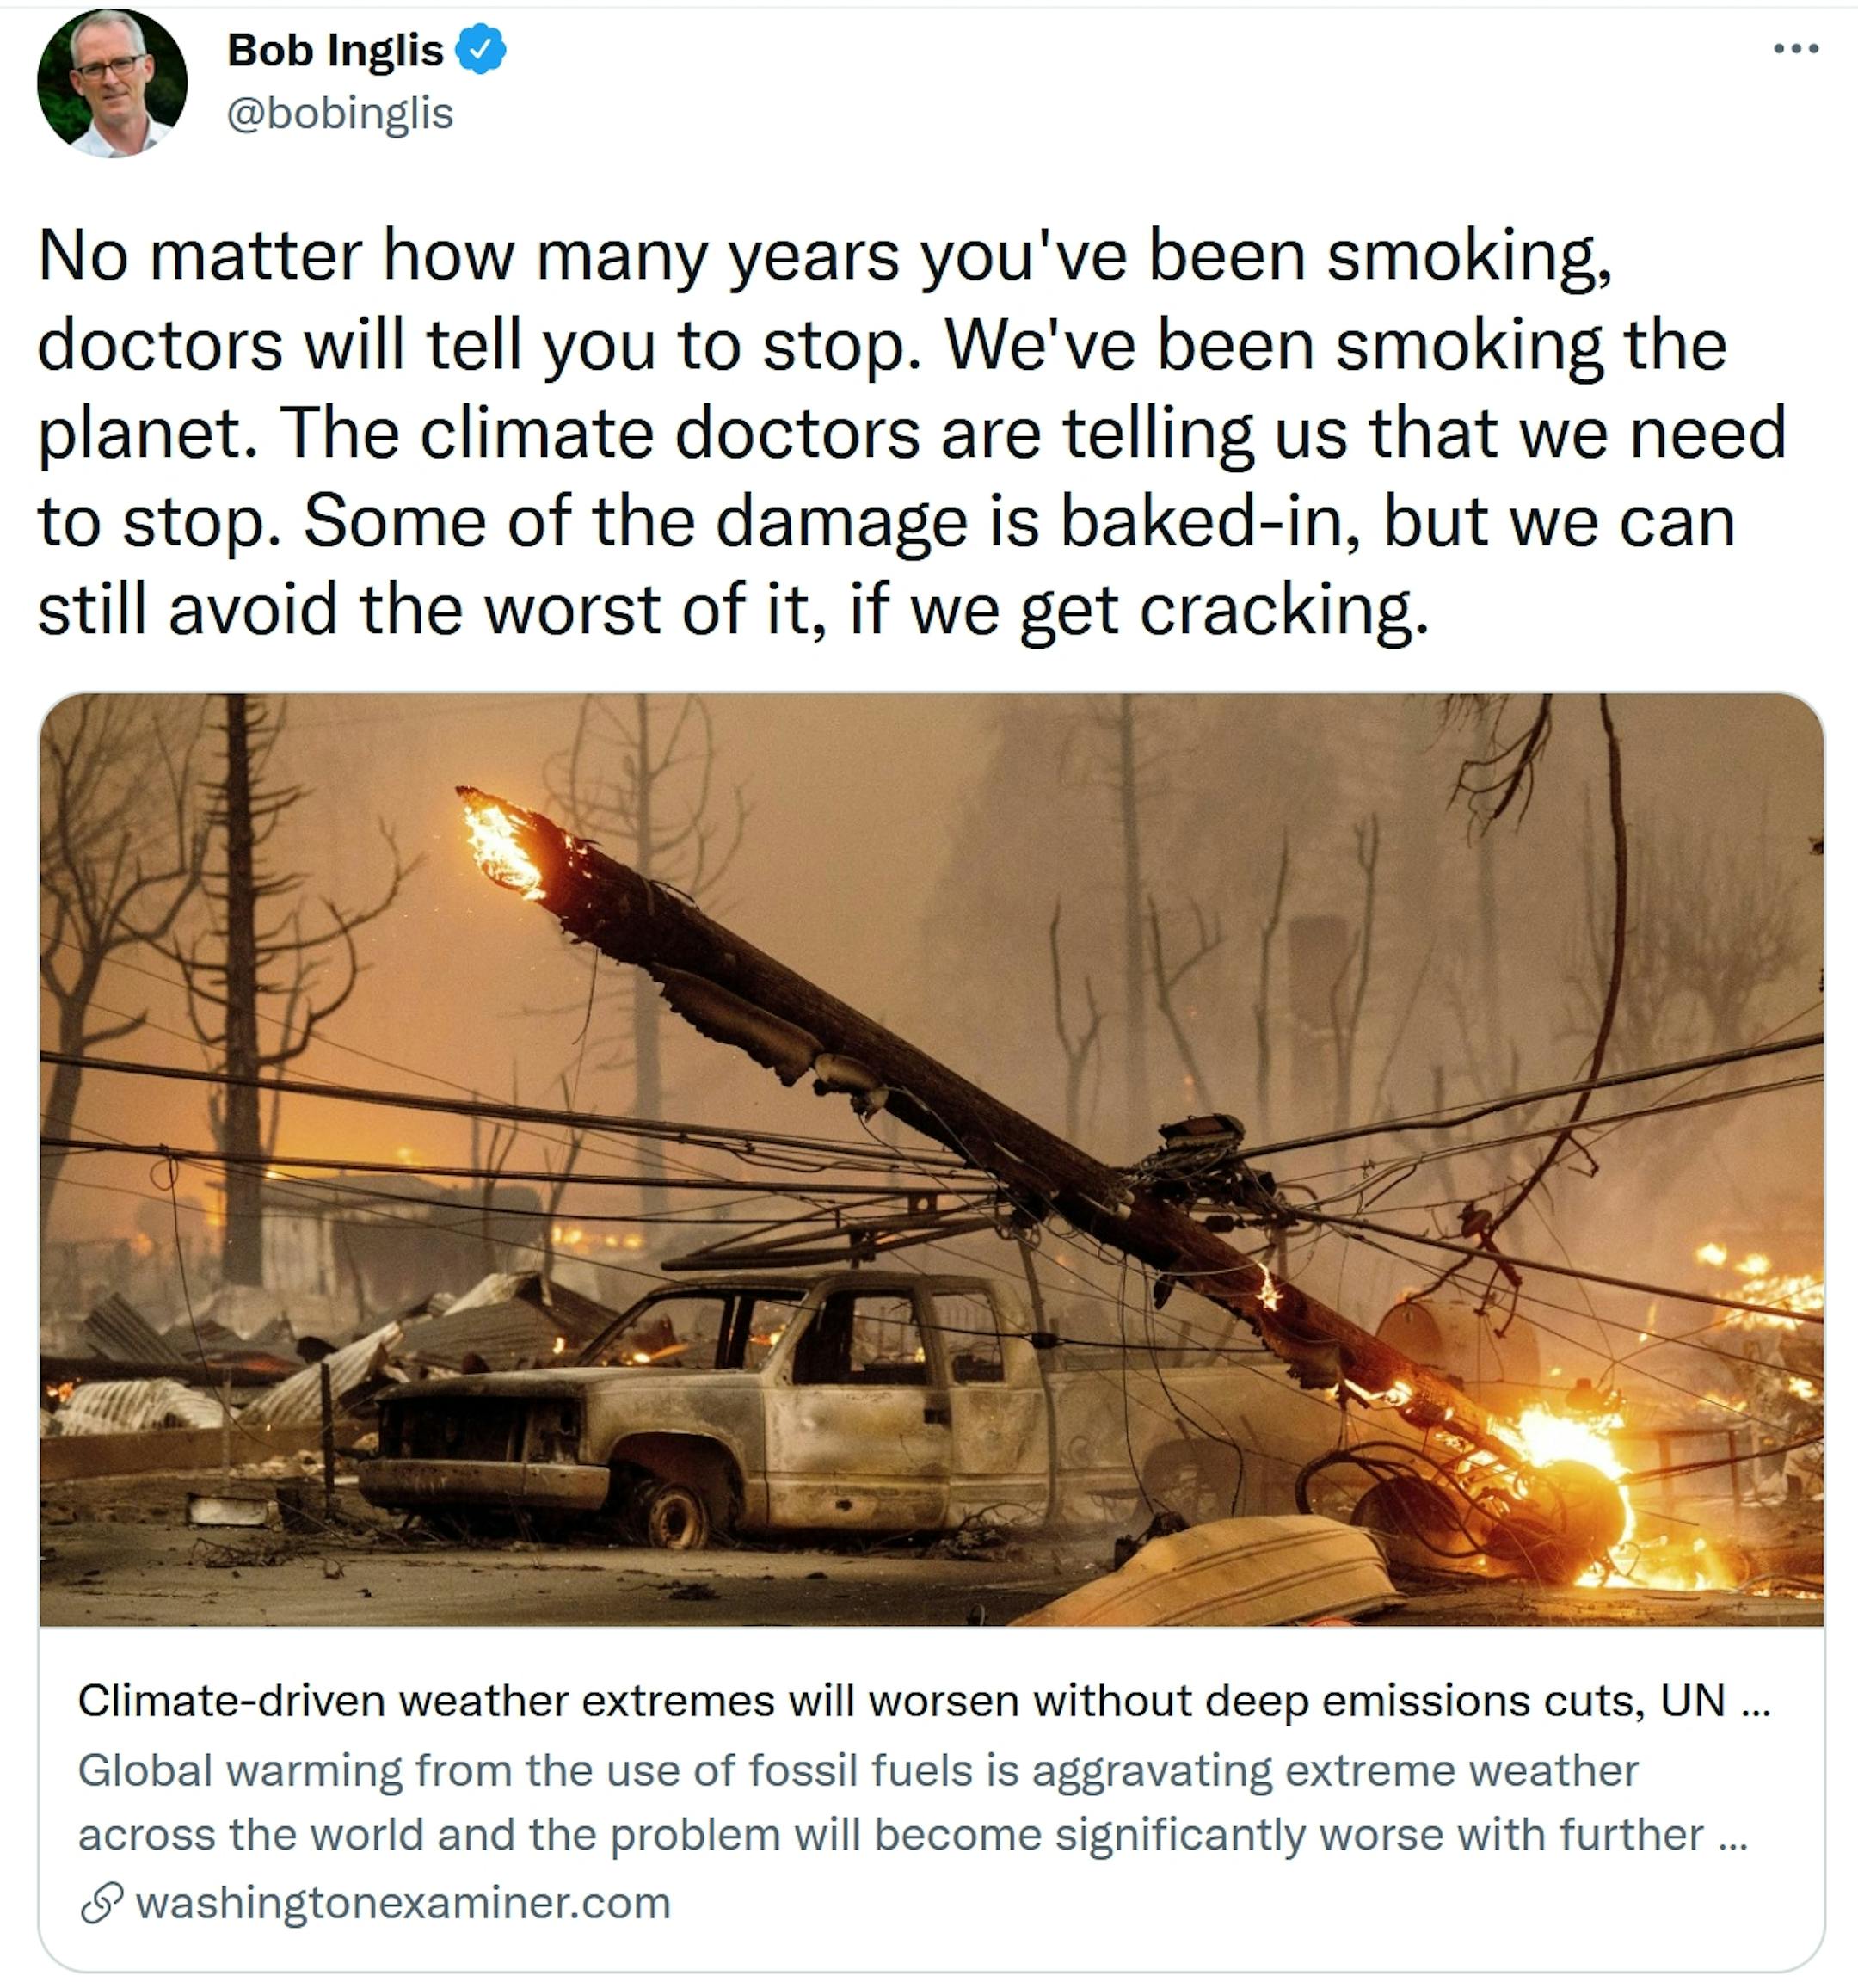1858x1988 pixels.
Task: Open the Bob Inglis display name link
Action: (335, 50)
